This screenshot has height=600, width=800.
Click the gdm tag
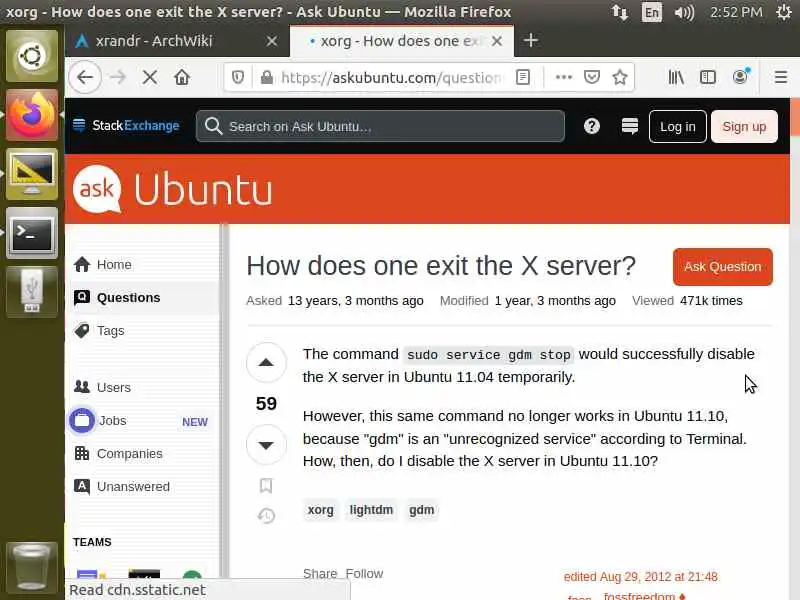(421, 510)
